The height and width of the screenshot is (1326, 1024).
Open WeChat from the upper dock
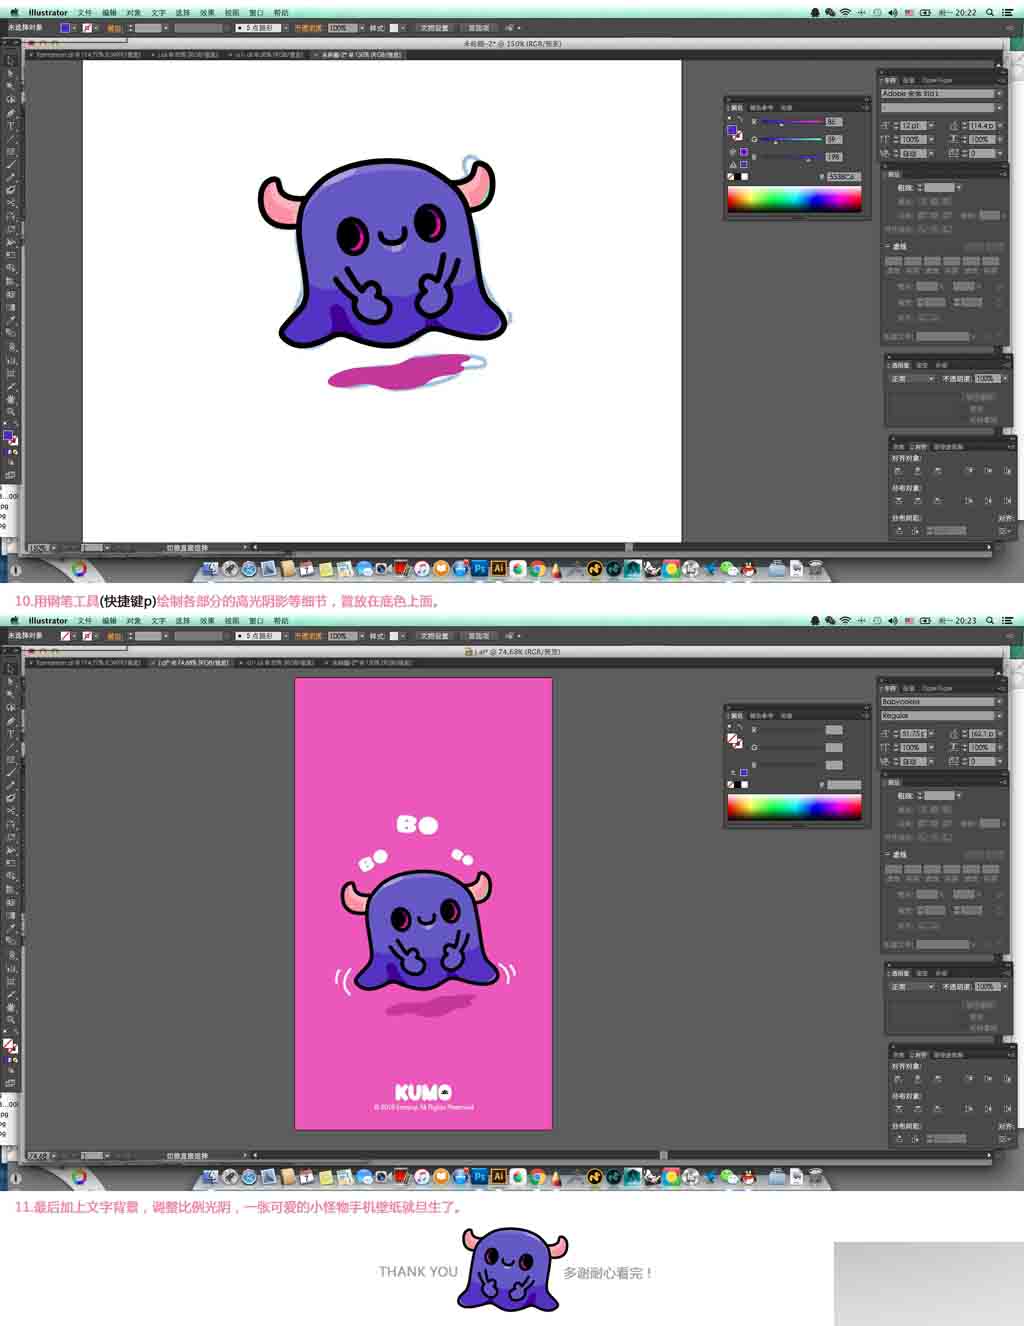point(729,569)
